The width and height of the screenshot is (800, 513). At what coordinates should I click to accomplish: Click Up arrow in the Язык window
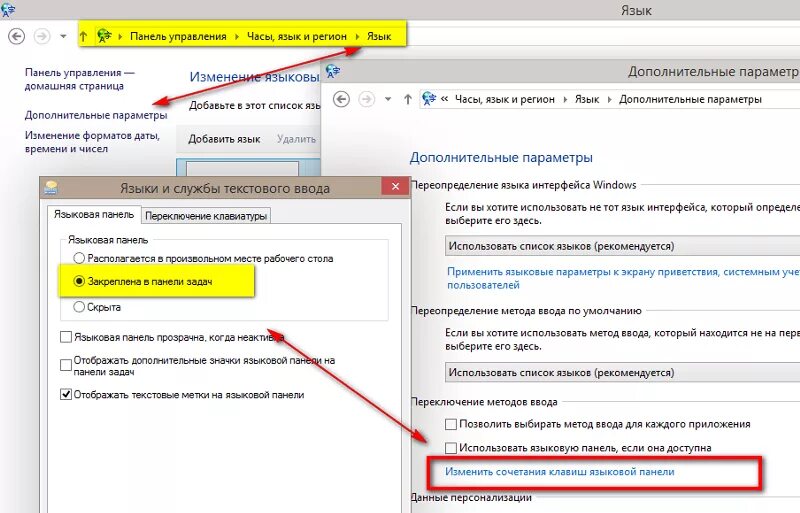[x=83, y=36]
